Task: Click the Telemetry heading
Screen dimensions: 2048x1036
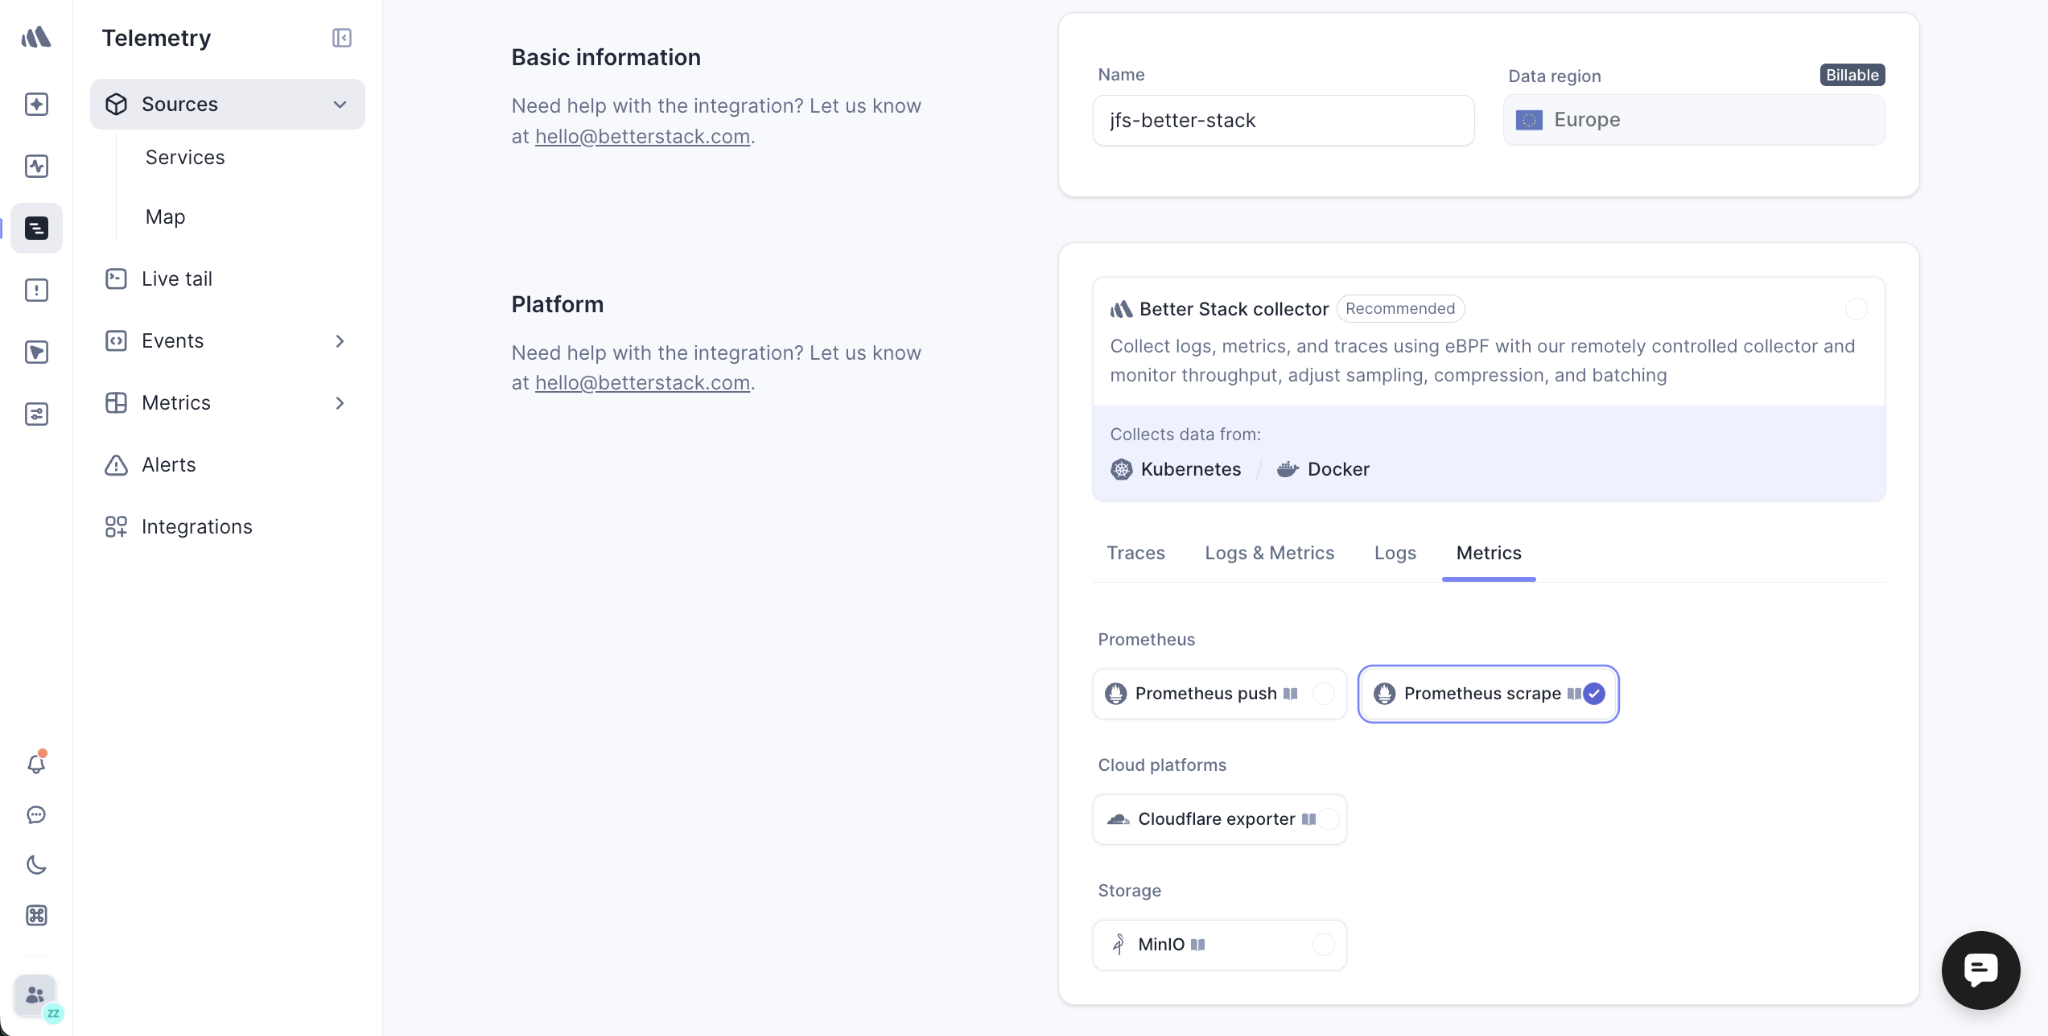Action: pyautogui.click(x=156, y=38)
